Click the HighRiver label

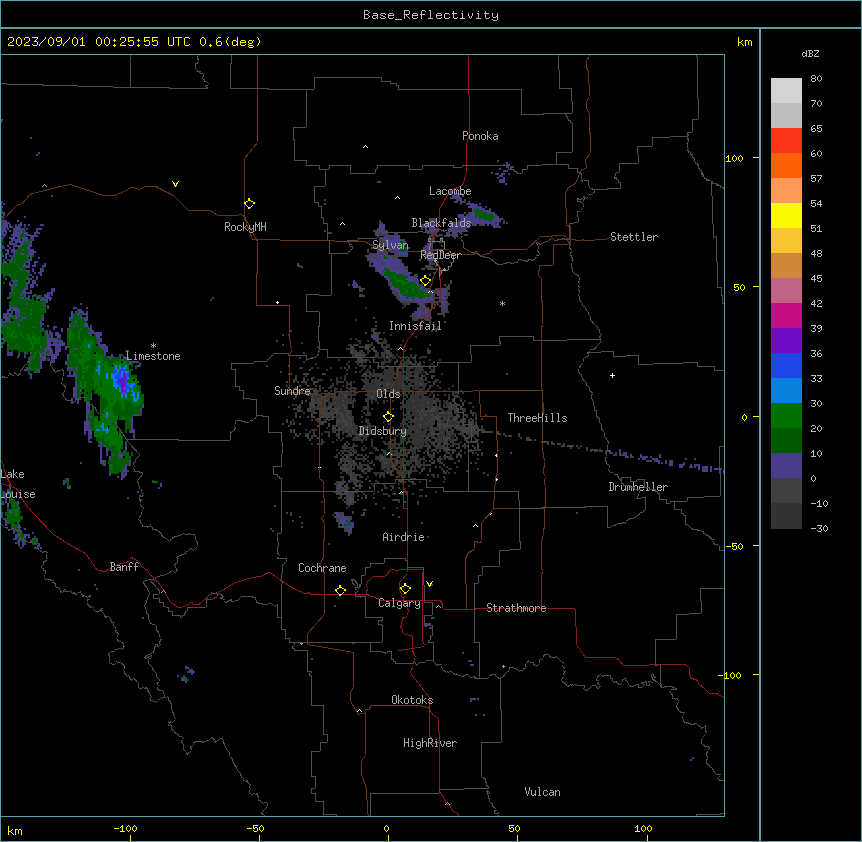click(x=430, y=743)
